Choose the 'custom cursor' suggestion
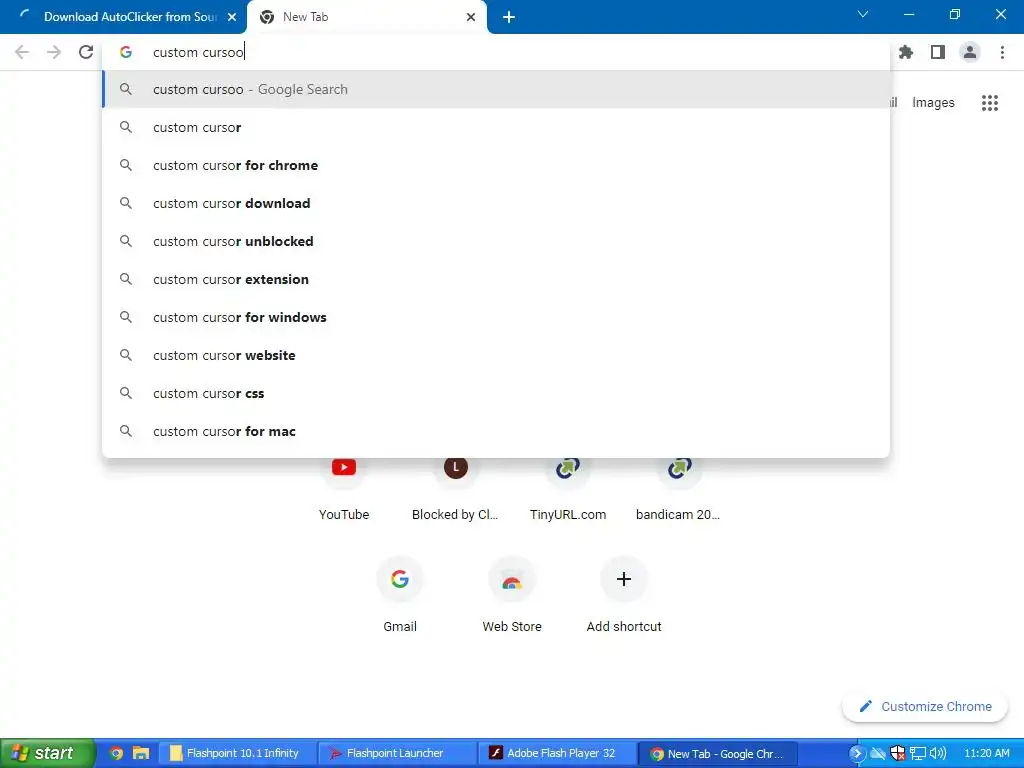This screenshot has height=768, width=1024. (x=496, y=127)
